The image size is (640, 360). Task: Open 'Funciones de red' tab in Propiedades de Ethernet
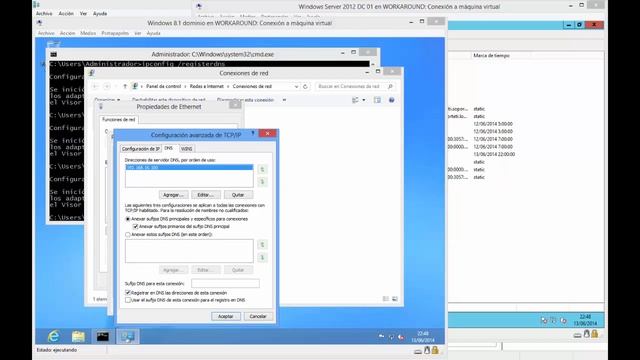118,120
